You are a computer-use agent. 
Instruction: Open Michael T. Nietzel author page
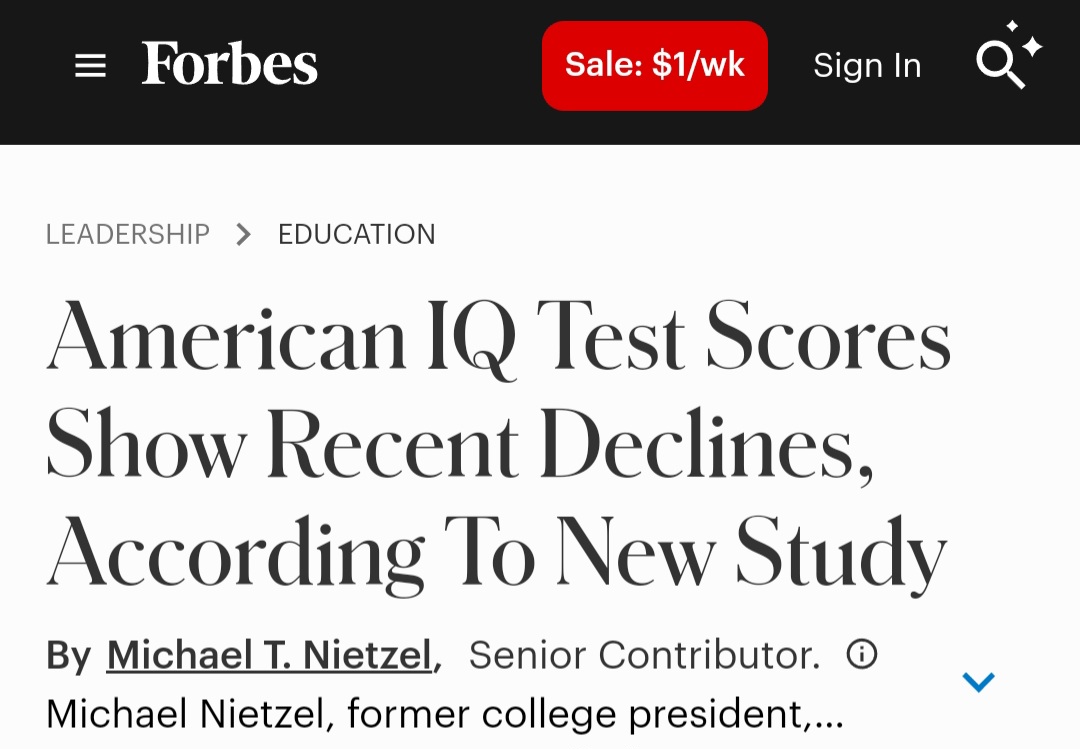pos(270,655)
